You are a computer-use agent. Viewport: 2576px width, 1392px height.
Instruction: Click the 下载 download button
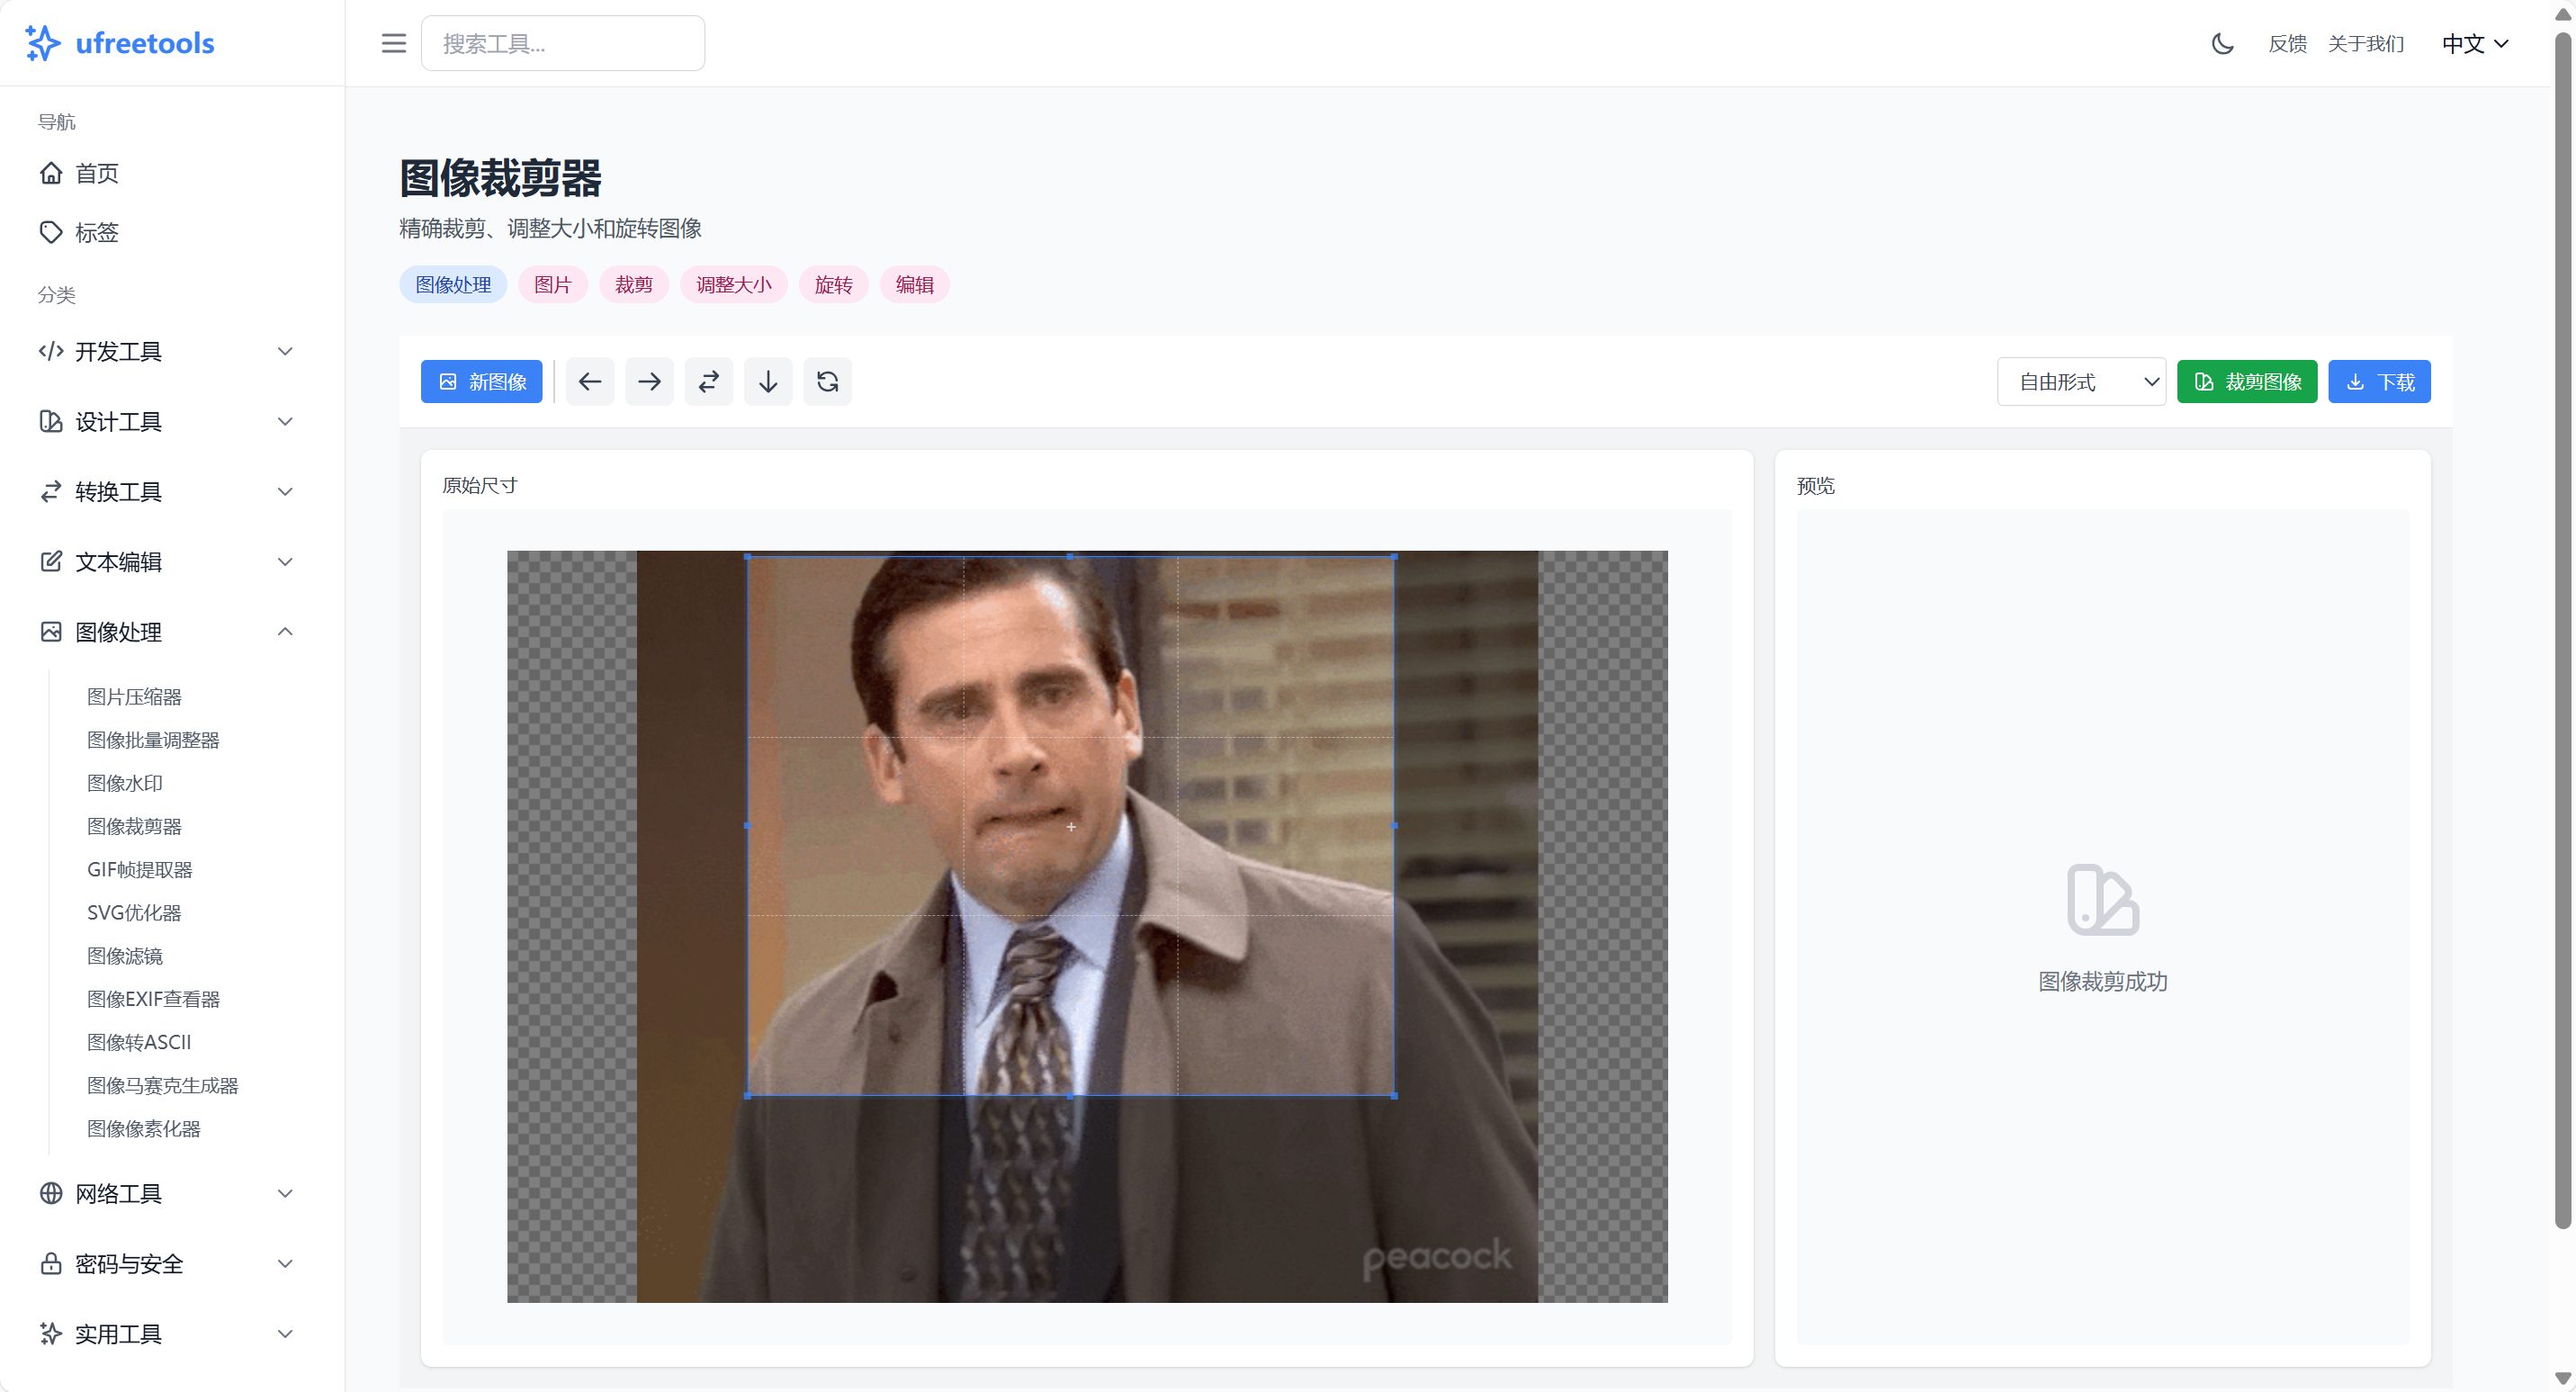click(2379, 381)
